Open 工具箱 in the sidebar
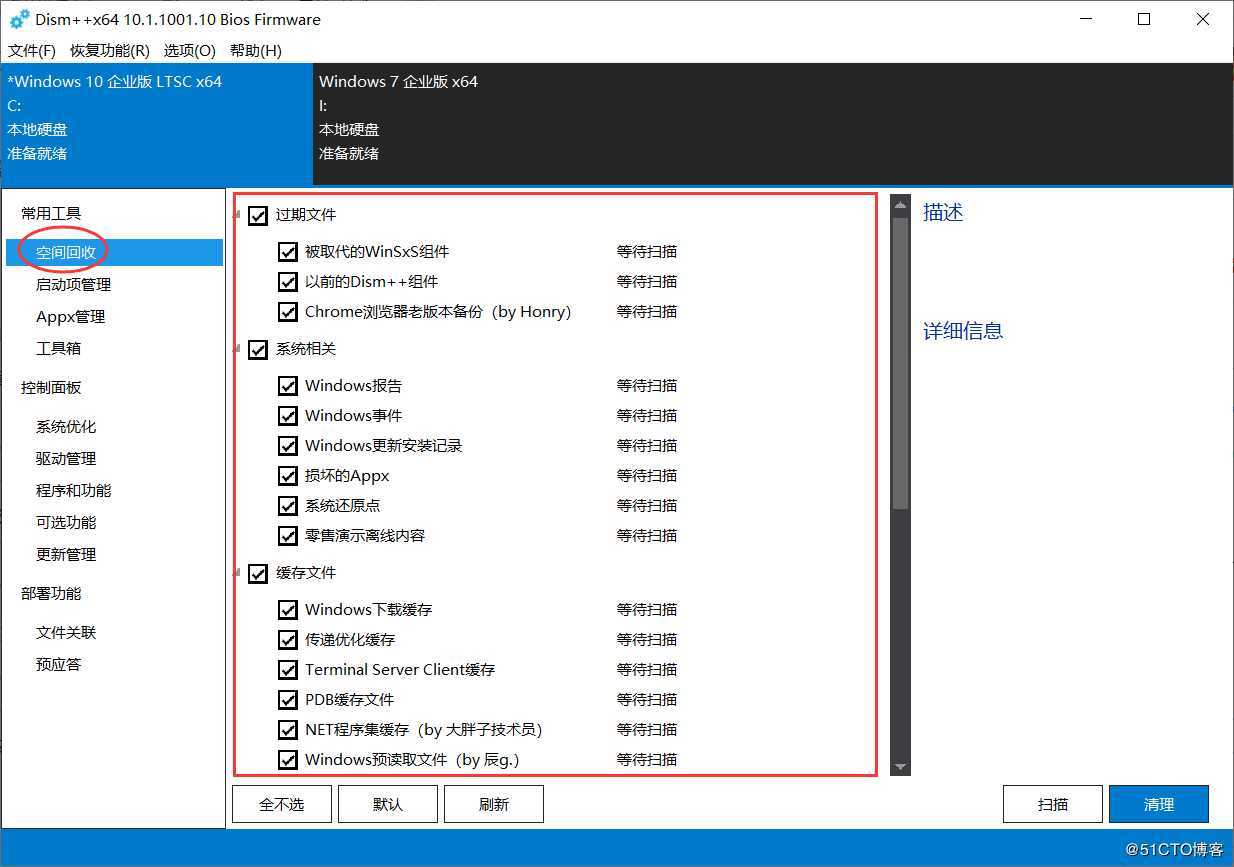The height and width of the screenshot is (867, 1234). (58, 348)
